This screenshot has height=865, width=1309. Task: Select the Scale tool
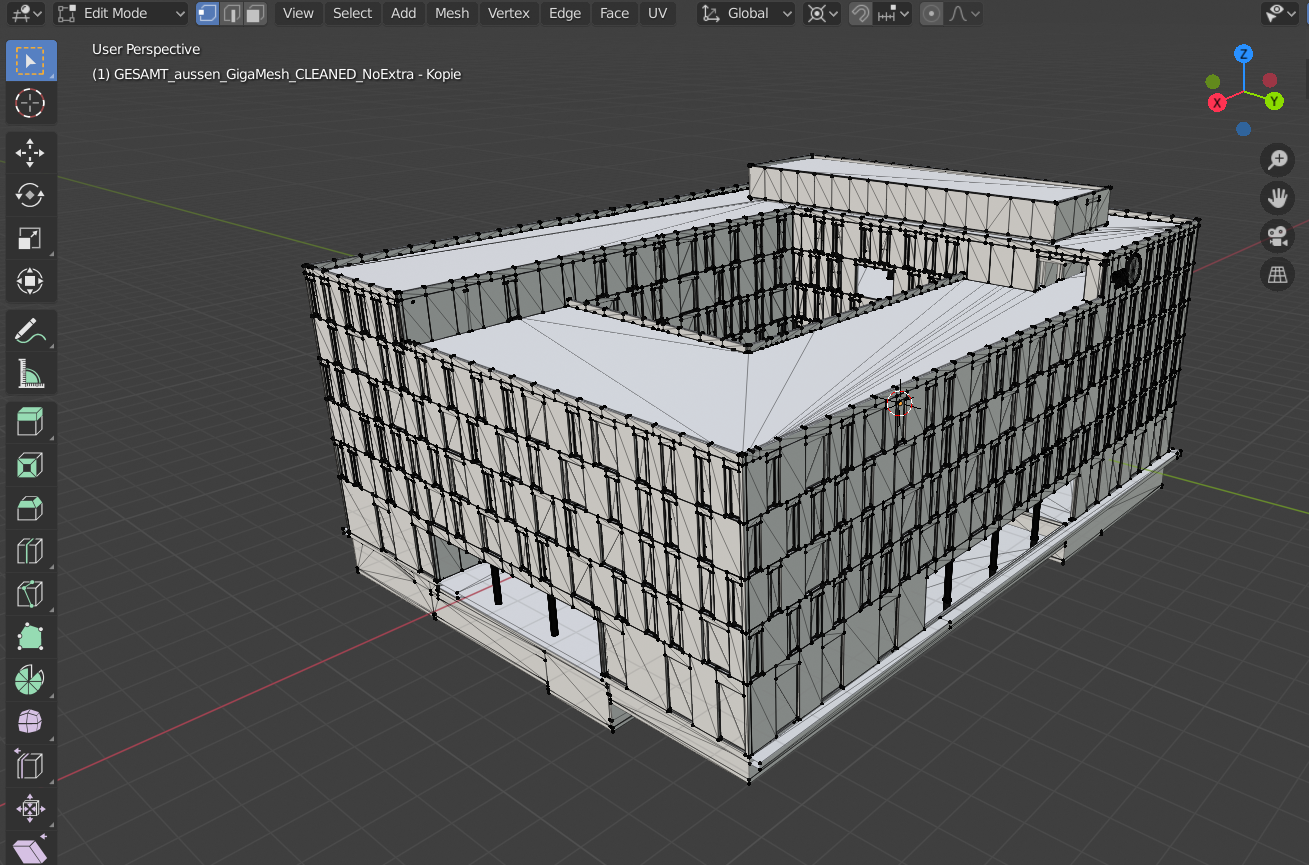(x=31, y=238)
